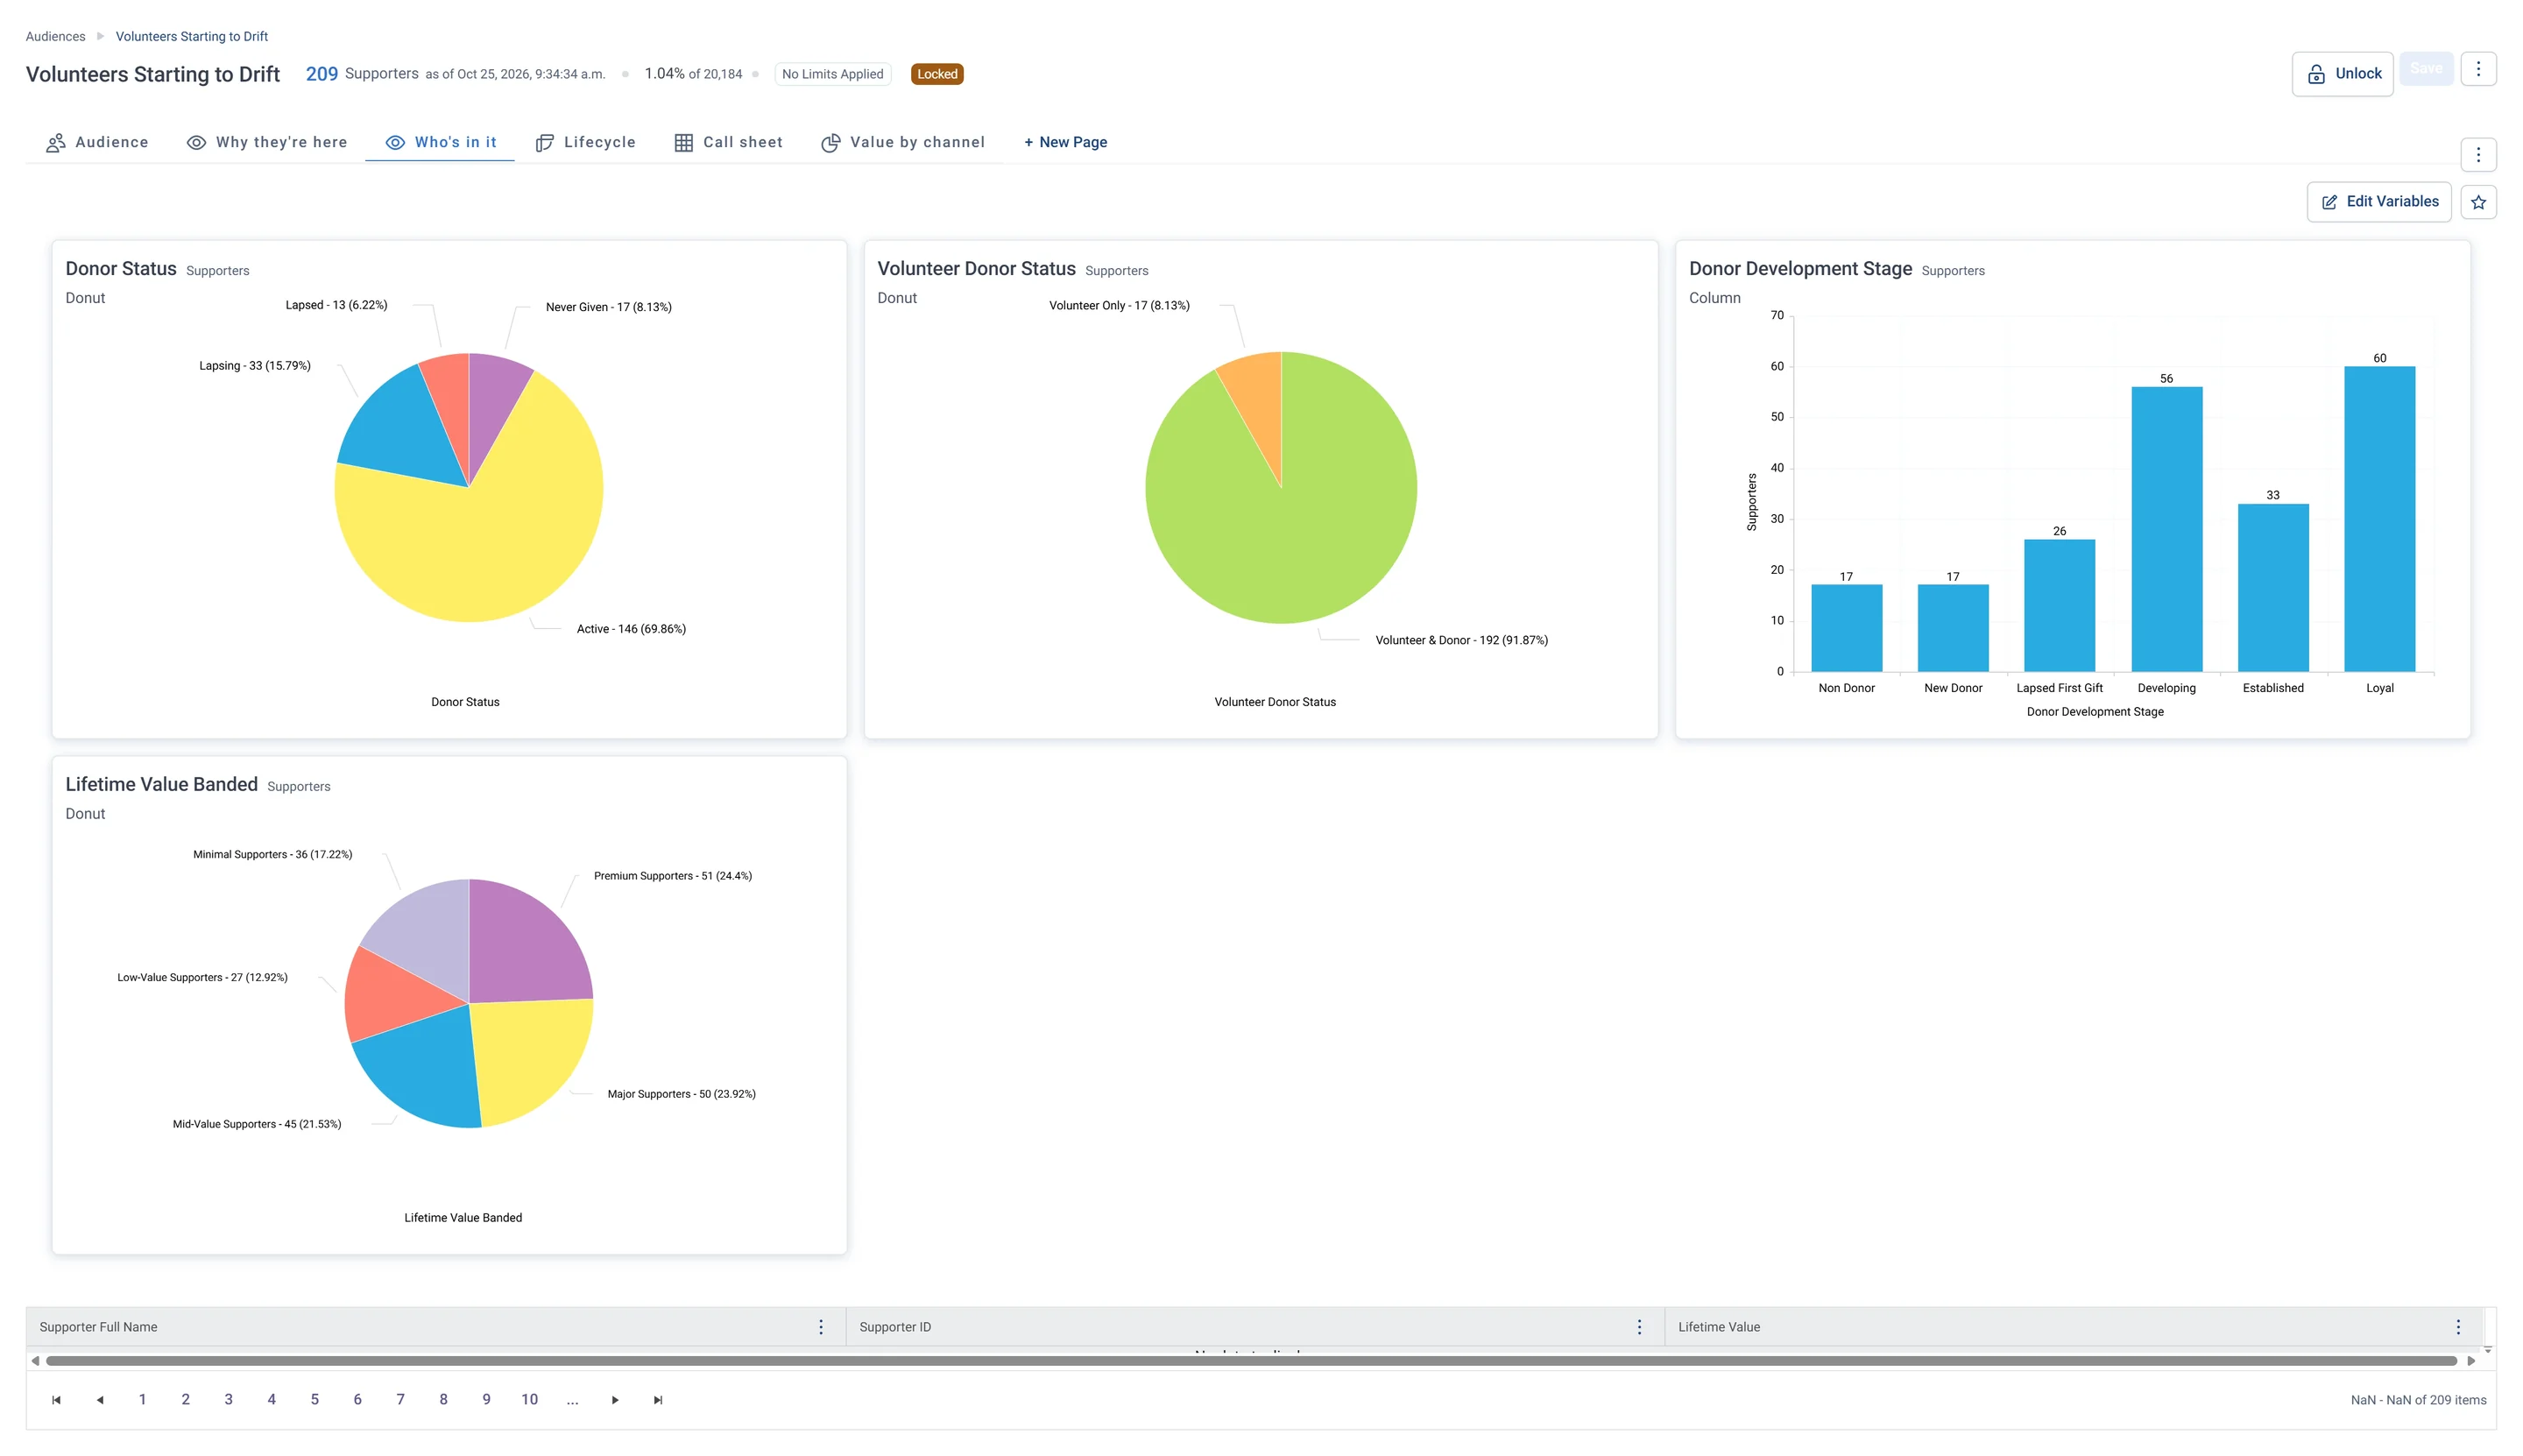Click Volunteers Starting to Drift breadcrumb
Viewport: 2523px width, 1456px height.
tap(192, 36)
